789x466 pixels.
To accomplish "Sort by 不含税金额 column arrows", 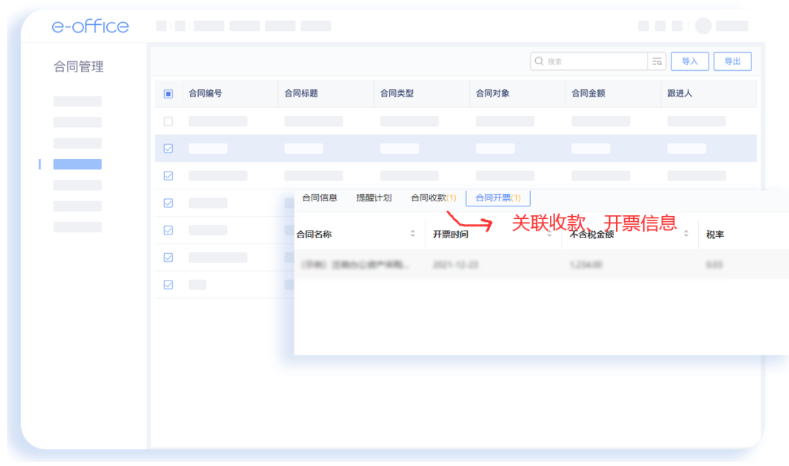I will point(686,234).
